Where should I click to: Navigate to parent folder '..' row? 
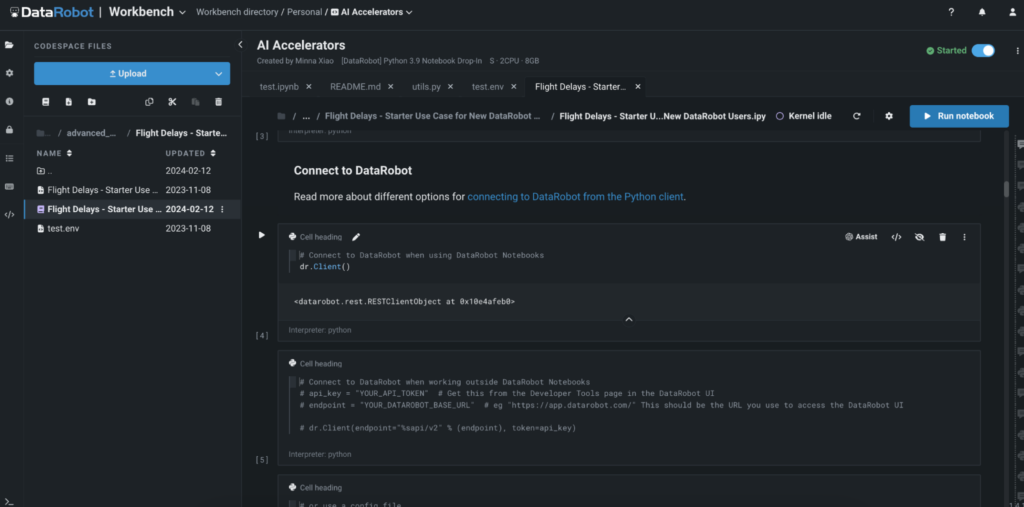[x=132, y=171]
